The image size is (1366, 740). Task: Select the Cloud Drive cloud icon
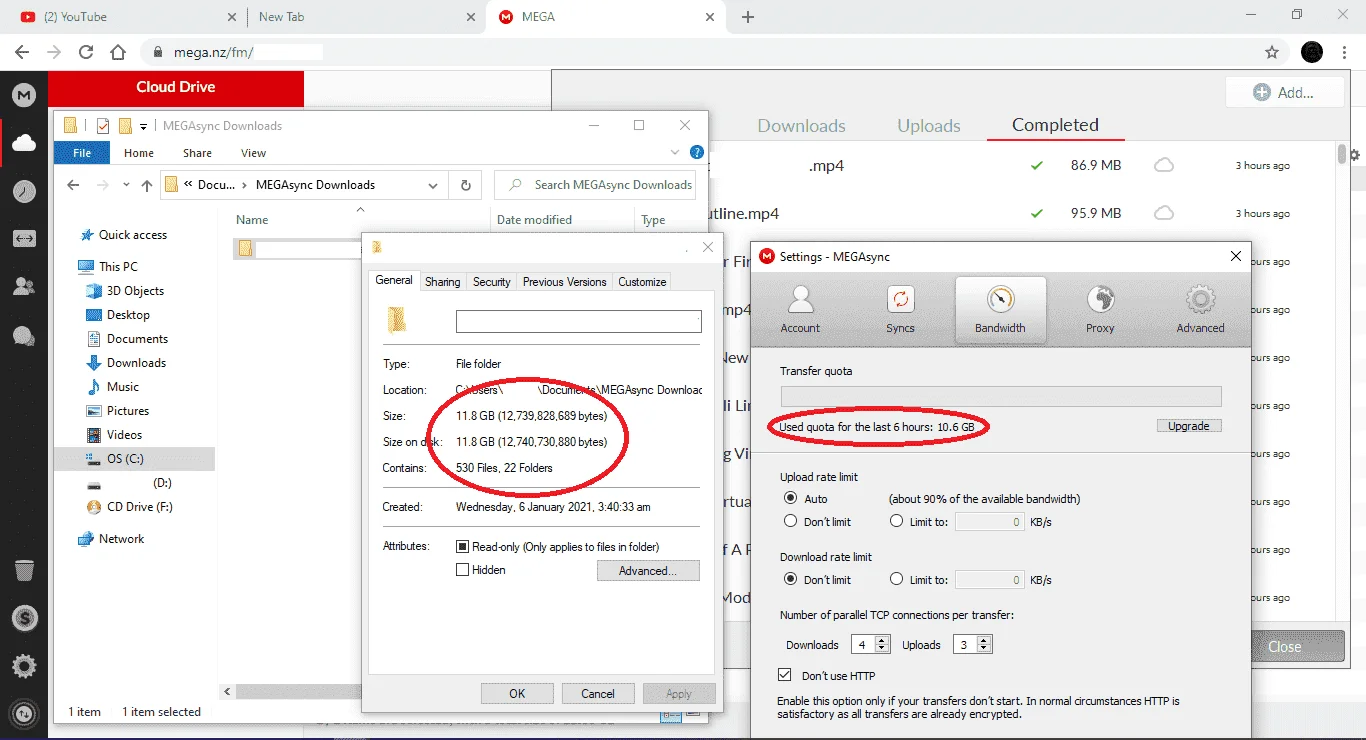pos(24,144)
